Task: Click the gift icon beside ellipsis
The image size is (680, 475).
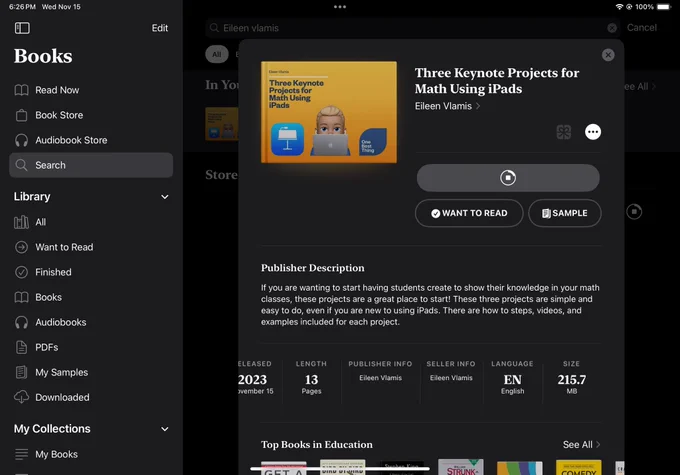Action: point(563,132)
